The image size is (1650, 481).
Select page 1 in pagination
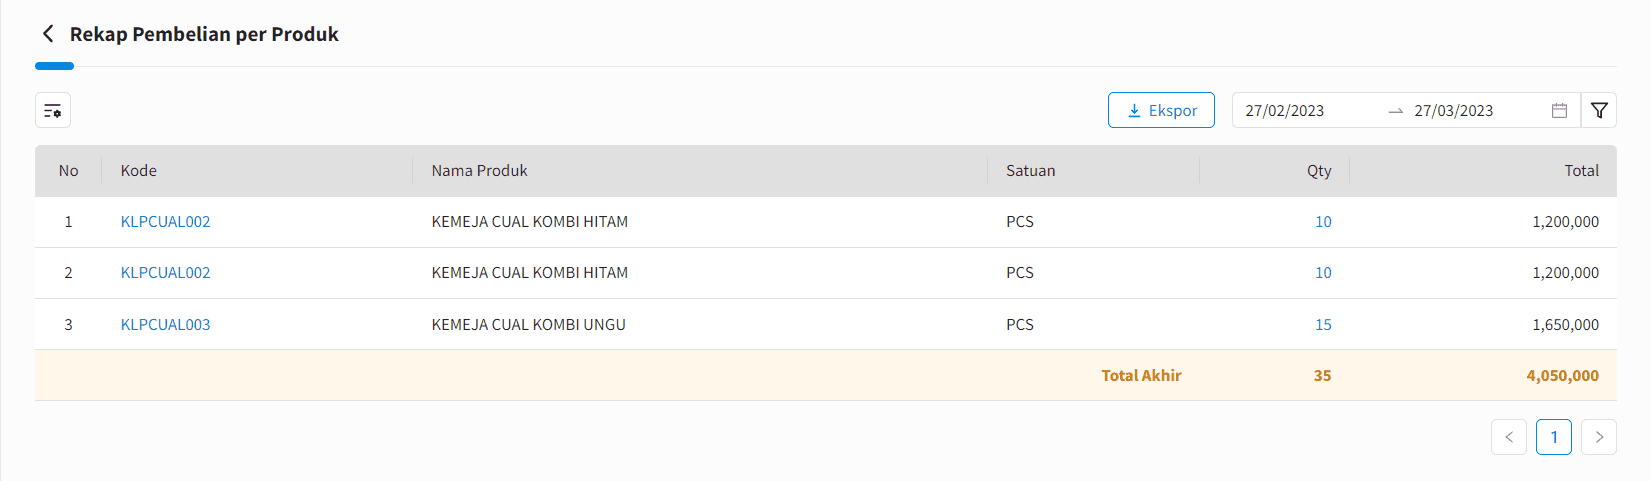point(1554,437)
